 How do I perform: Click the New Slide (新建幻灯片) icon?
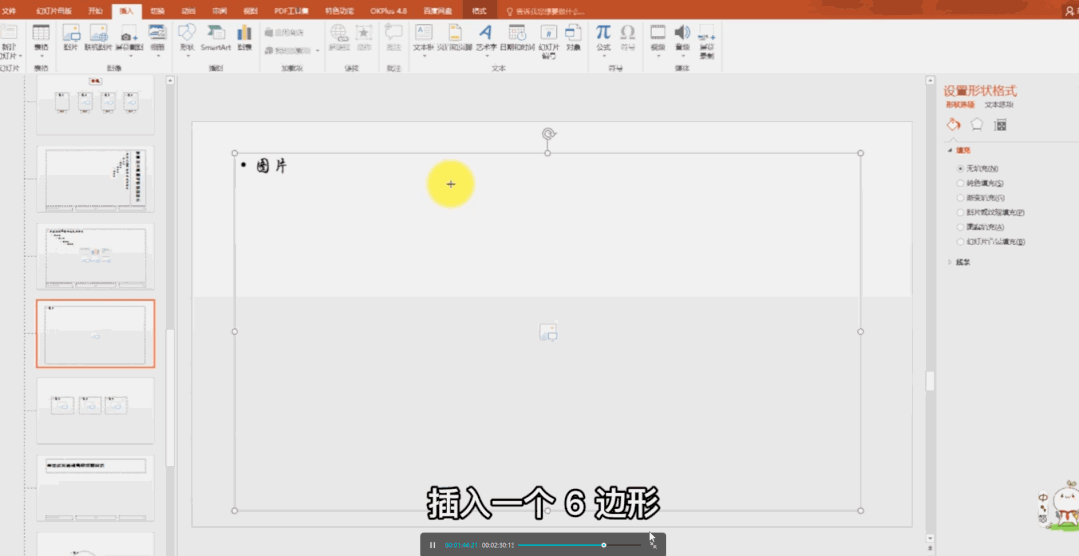(x=9, y=32)
